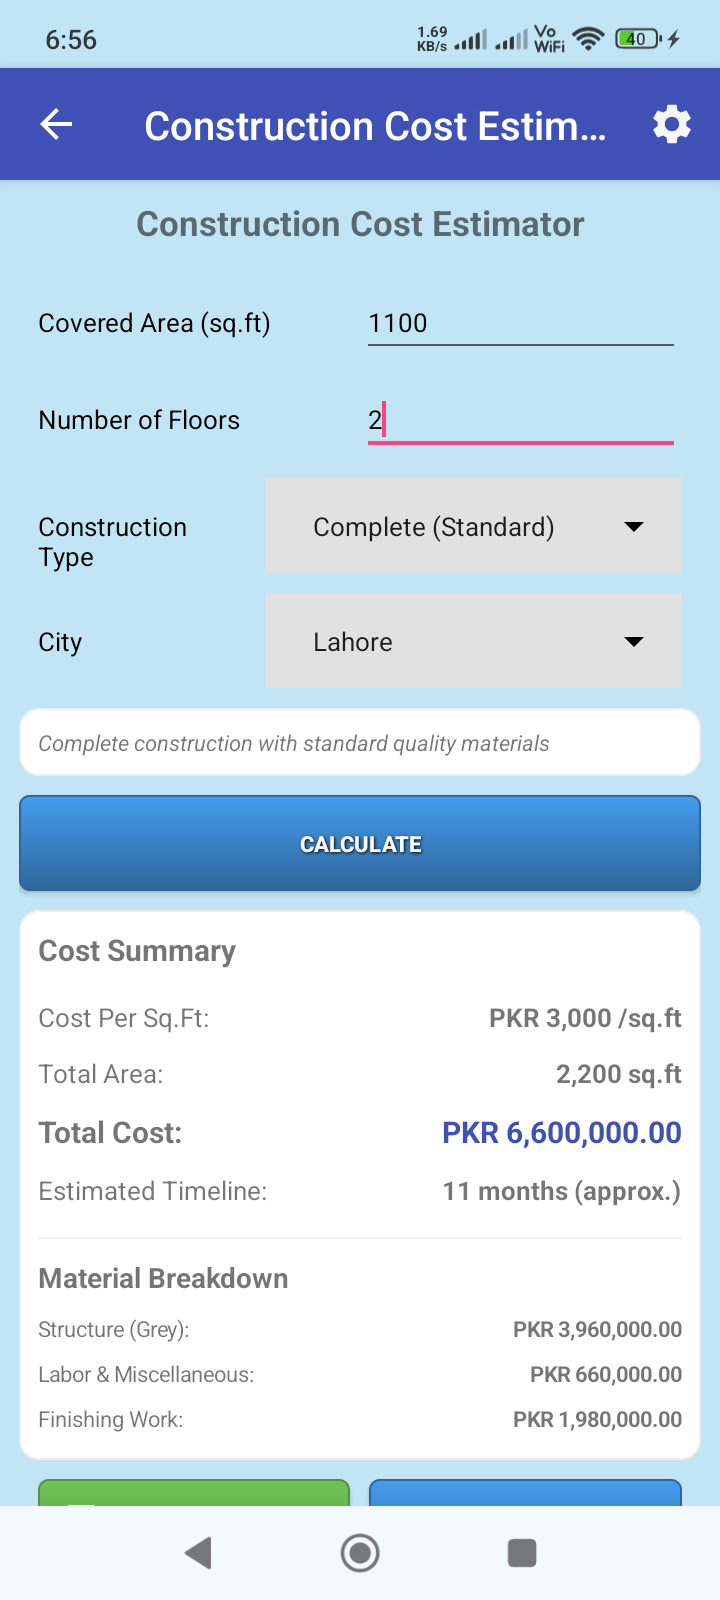
Task: Open recent apps square button
Action: tap(522, 1553)
